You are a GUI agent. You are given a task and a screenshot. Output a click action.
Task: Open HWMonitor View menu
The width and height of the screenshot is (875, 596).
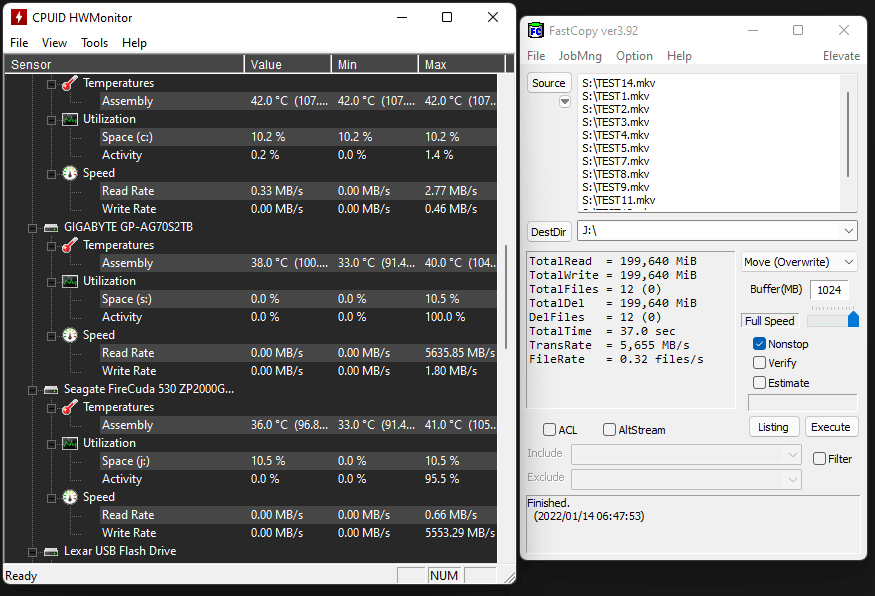tap(54, 43)
